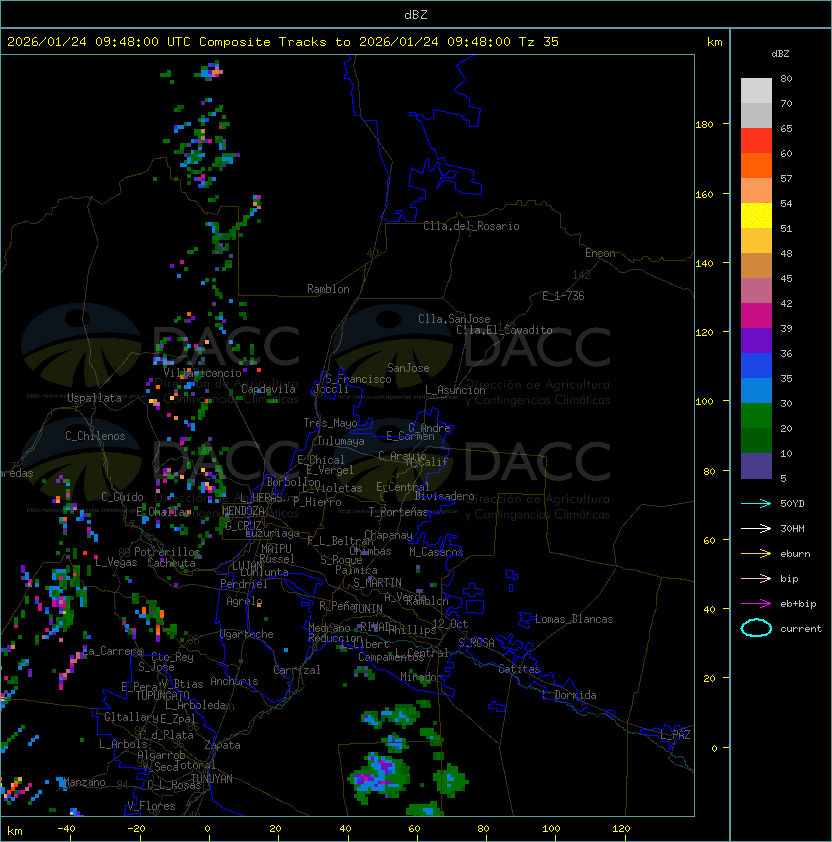Click the '-20' horizontal axis tick label
832x842 pixels.
(136, 829)
